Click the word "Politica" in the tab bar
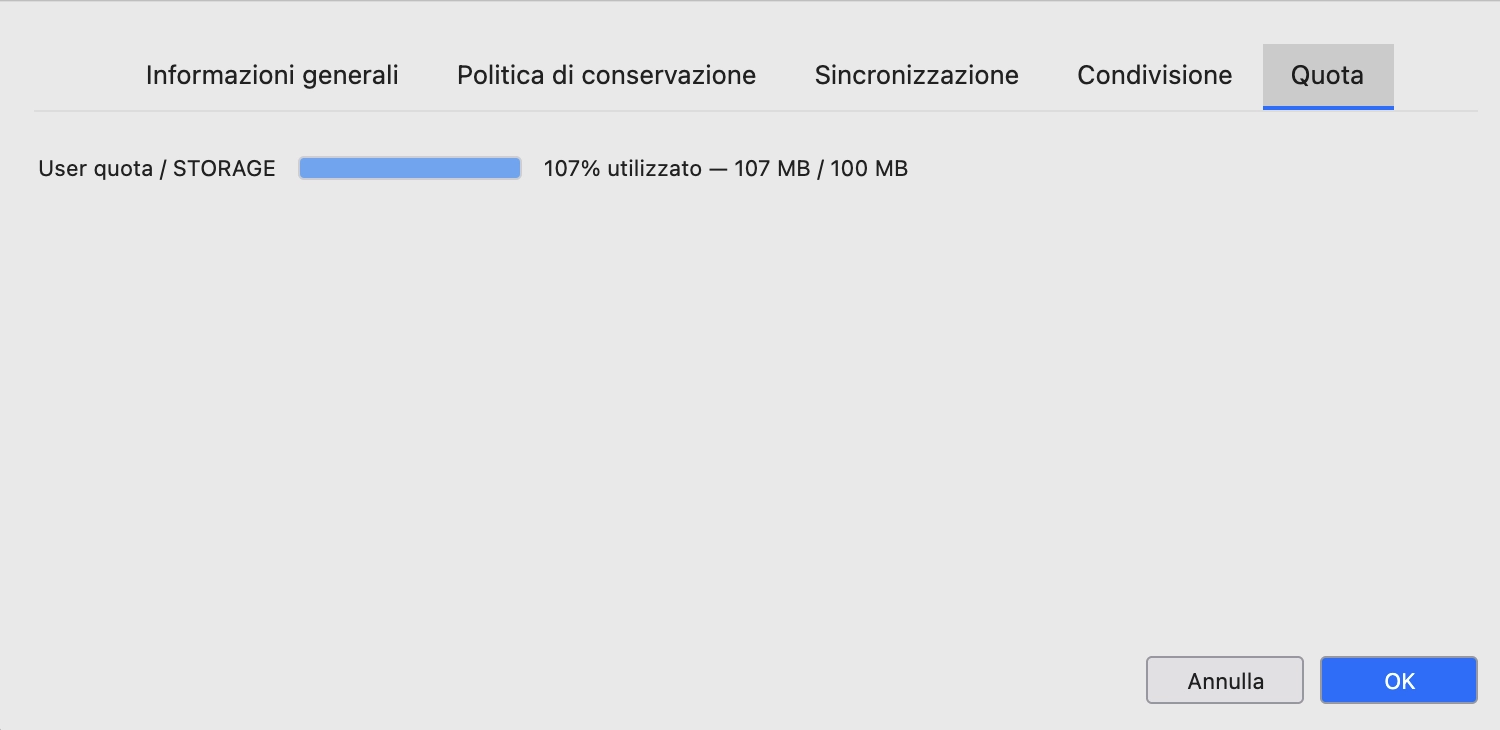This screenshot has height=730, width=1500. coord(495,75)
